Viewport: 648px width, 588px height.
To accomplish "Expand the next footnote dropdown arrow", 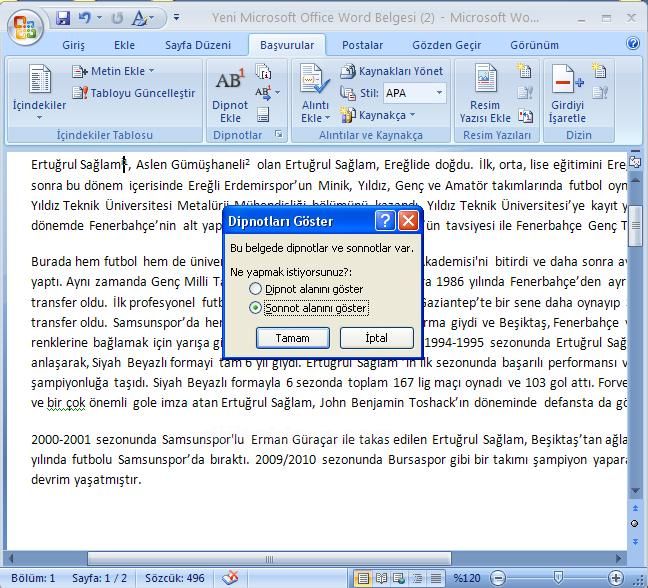I will (277, 93).
